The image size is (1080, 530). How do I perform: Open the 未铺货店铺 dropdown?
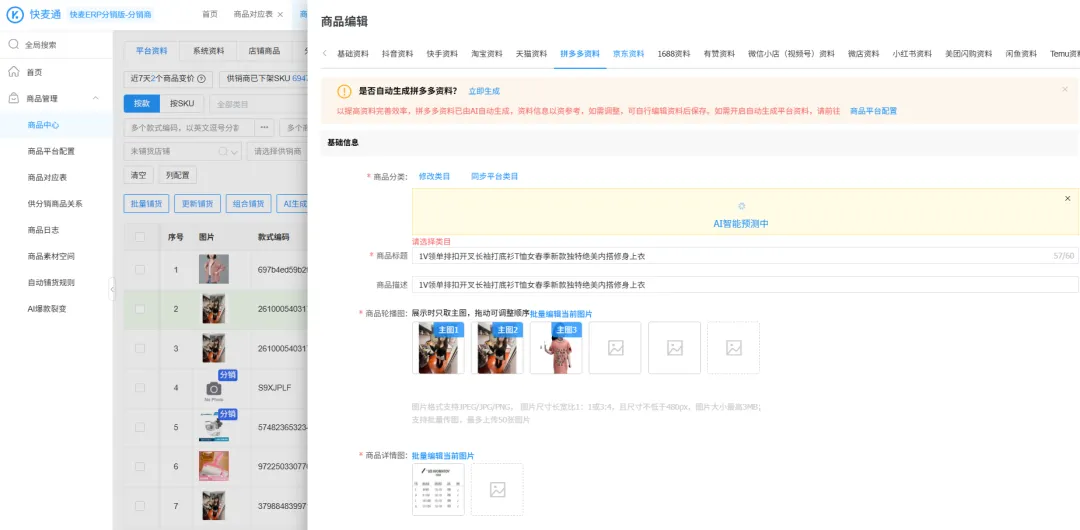[183, 151]
